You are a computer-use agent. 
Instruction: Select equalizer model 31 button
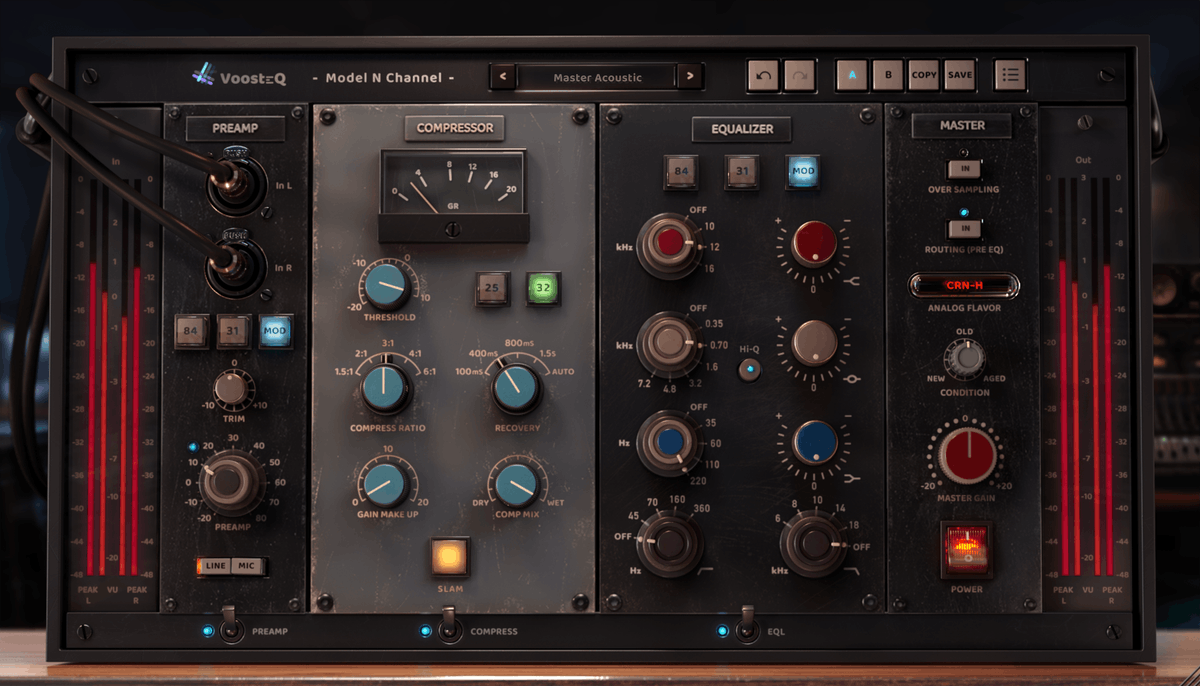point(743,172)
